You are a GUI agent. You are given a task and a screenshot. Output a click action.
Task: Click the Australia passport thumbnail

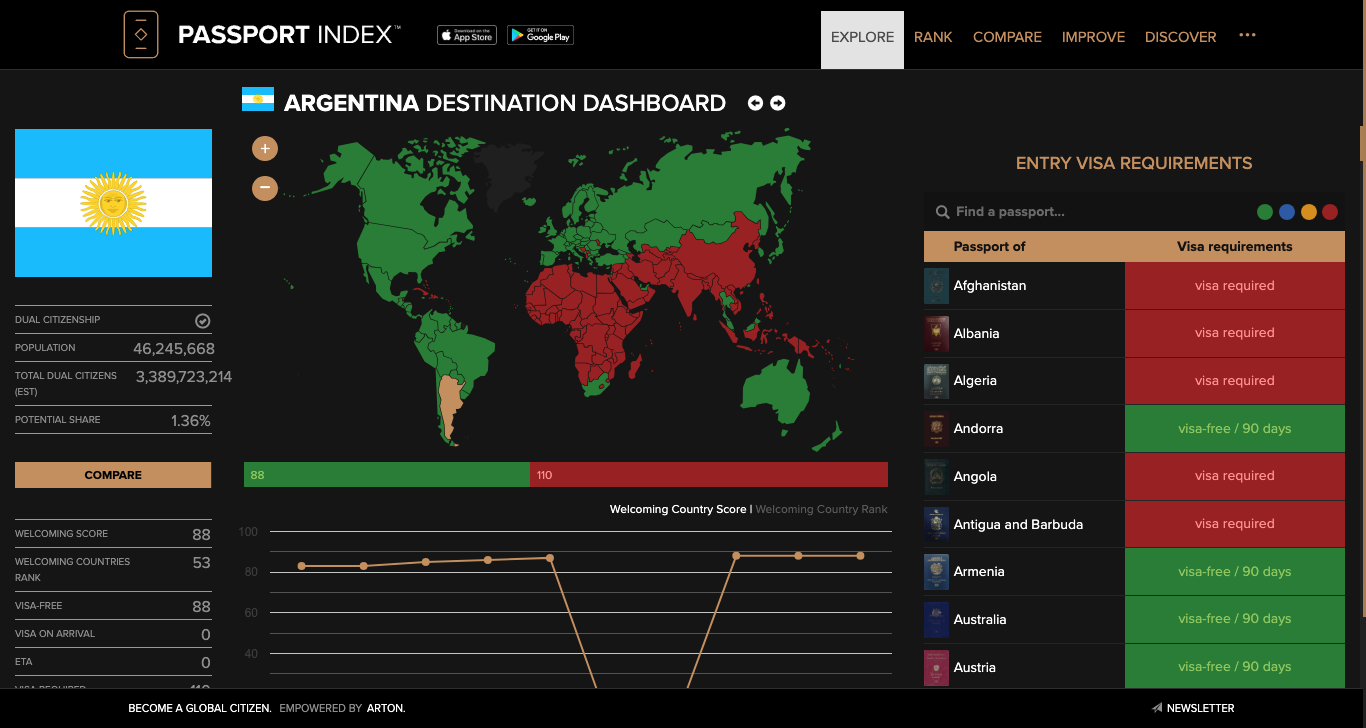pos(936,620)
